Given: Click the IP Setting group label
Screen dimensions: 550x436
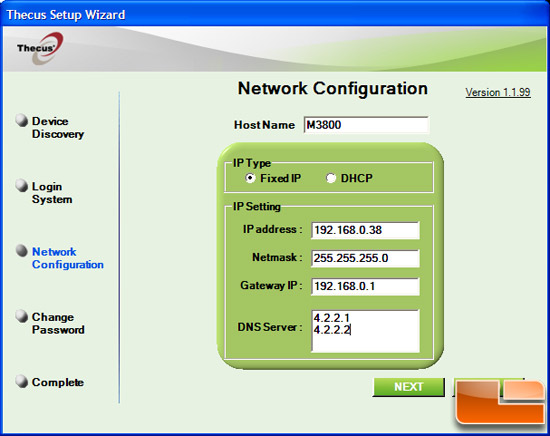Looking at the screenshot, I should (257, 206).
